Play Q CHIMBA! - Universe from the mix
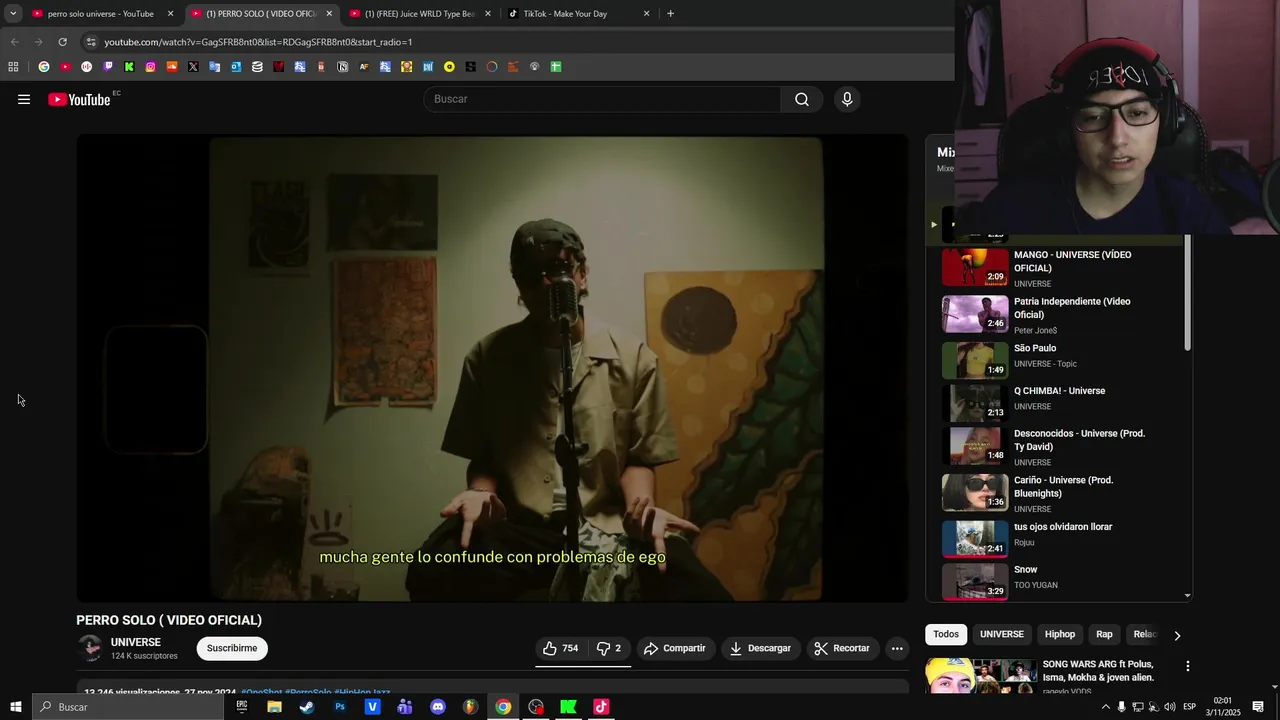Screen dimensions: 1280x720 [1061, 402]
